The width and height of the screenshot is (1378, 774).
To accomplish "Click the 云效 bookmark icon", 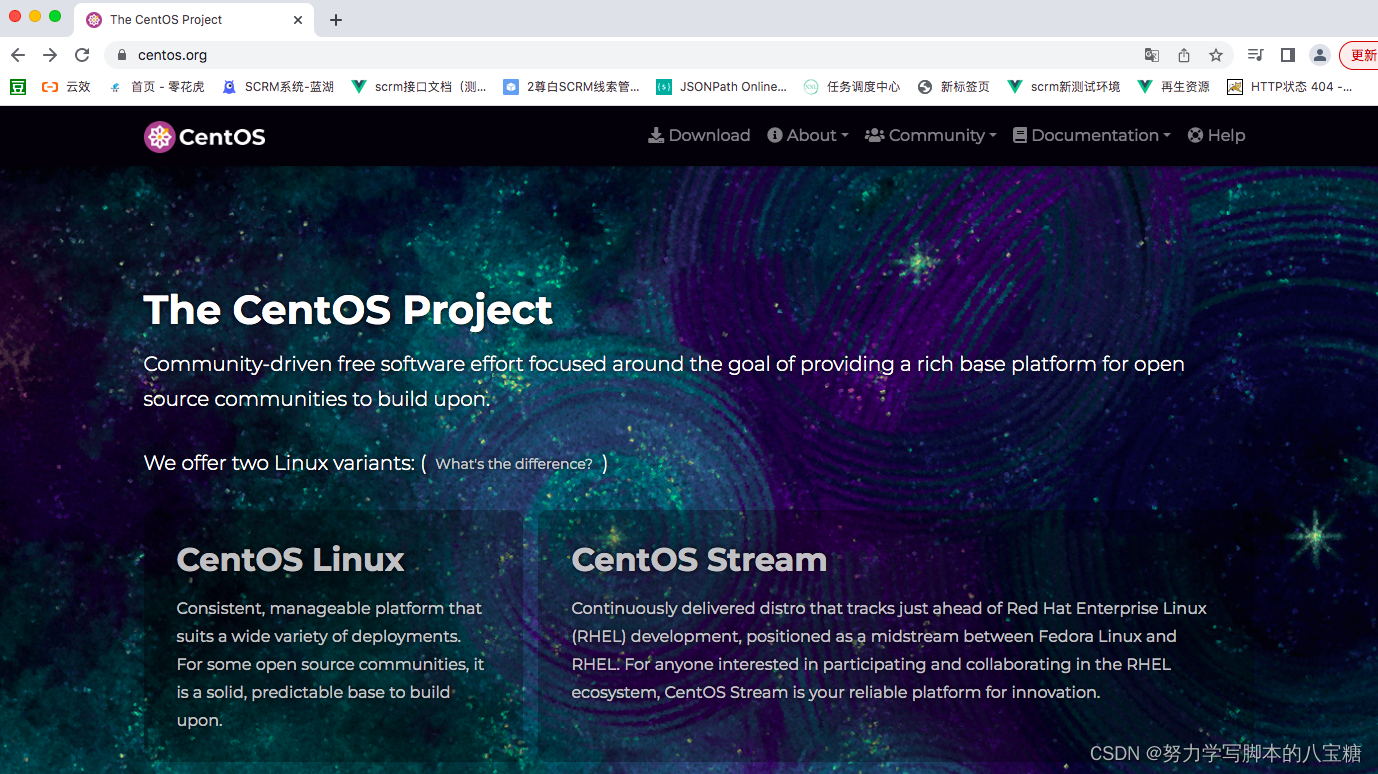I will click(49, 86).
